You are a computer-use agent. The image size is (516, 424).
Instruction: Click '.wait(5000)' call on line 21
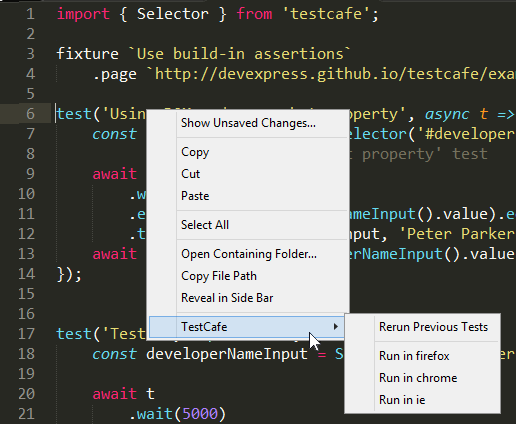[x=178, y=414]
